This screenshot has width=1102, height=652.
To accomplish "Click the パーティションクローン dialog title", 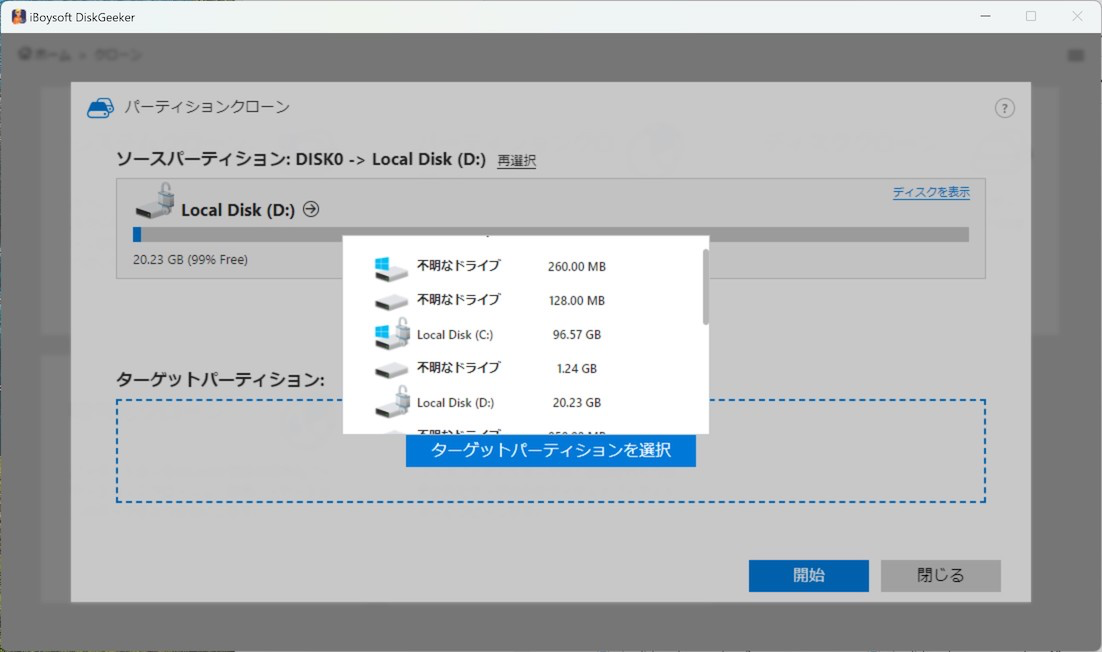I will [207, 107].
